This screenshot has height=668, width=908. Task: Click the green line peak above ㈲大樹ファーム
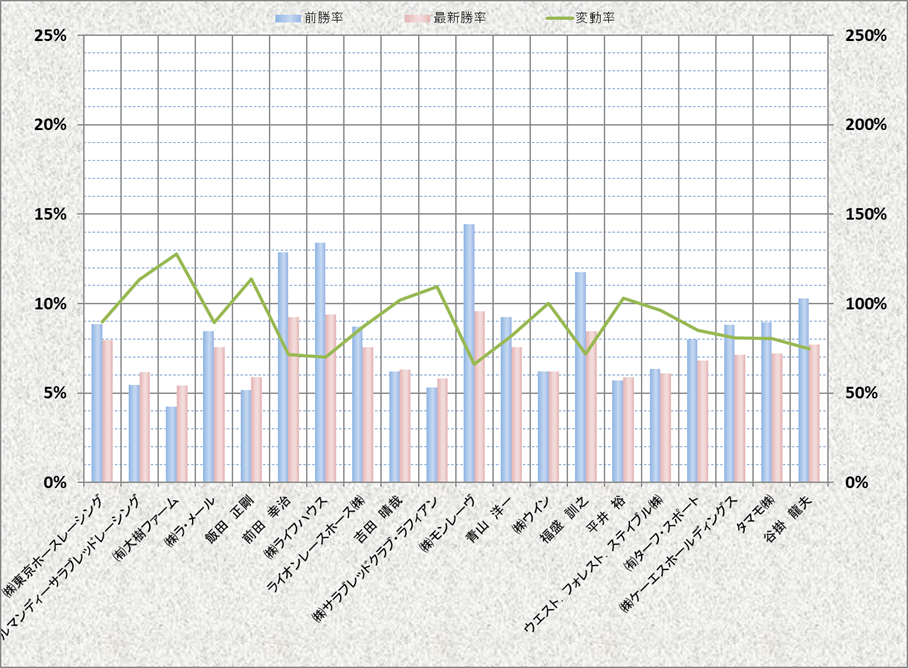point(177,254)
